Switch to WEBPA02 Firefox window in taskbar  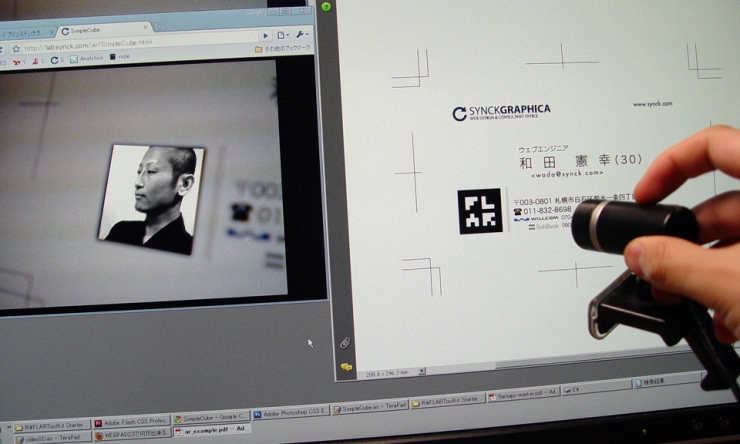(x=132, y=434)
